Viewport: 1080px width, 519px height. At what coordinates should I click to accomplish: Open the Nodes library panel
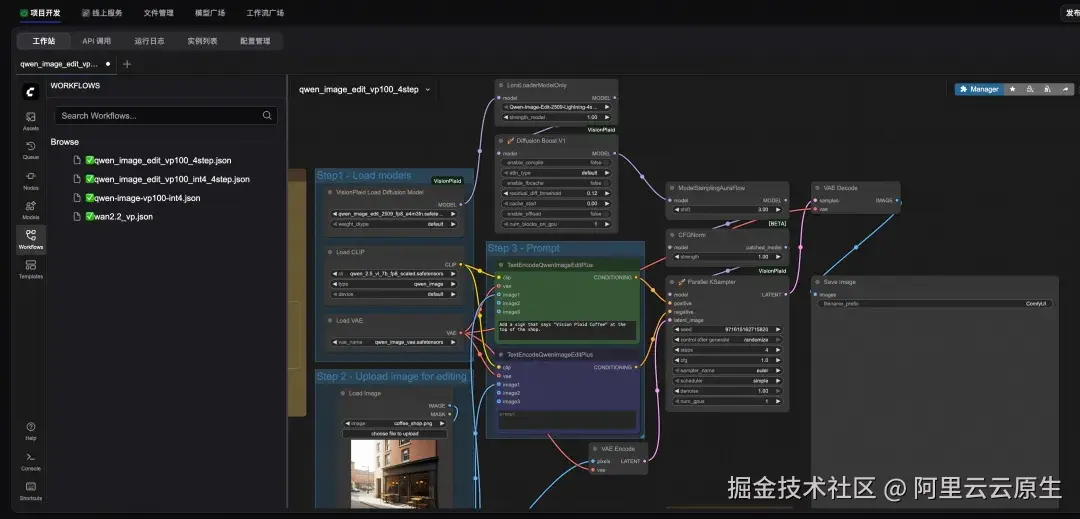[31, 180]
